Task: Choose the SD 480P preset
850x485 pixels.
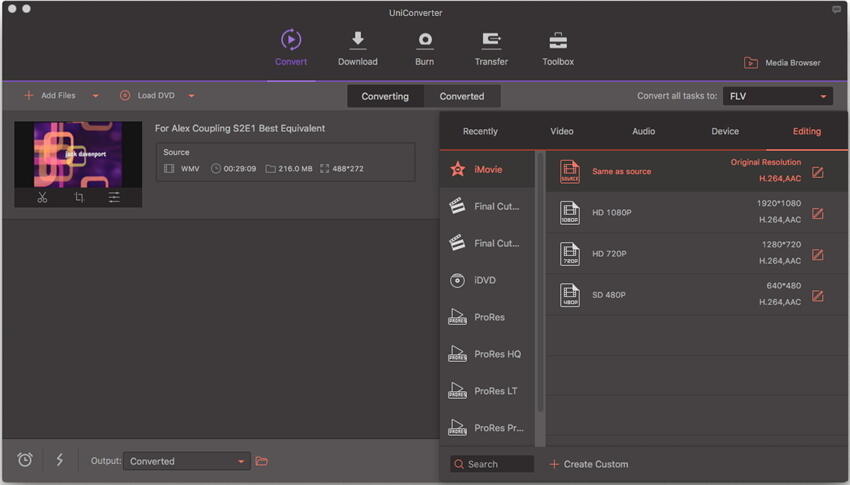Action: 697,295
